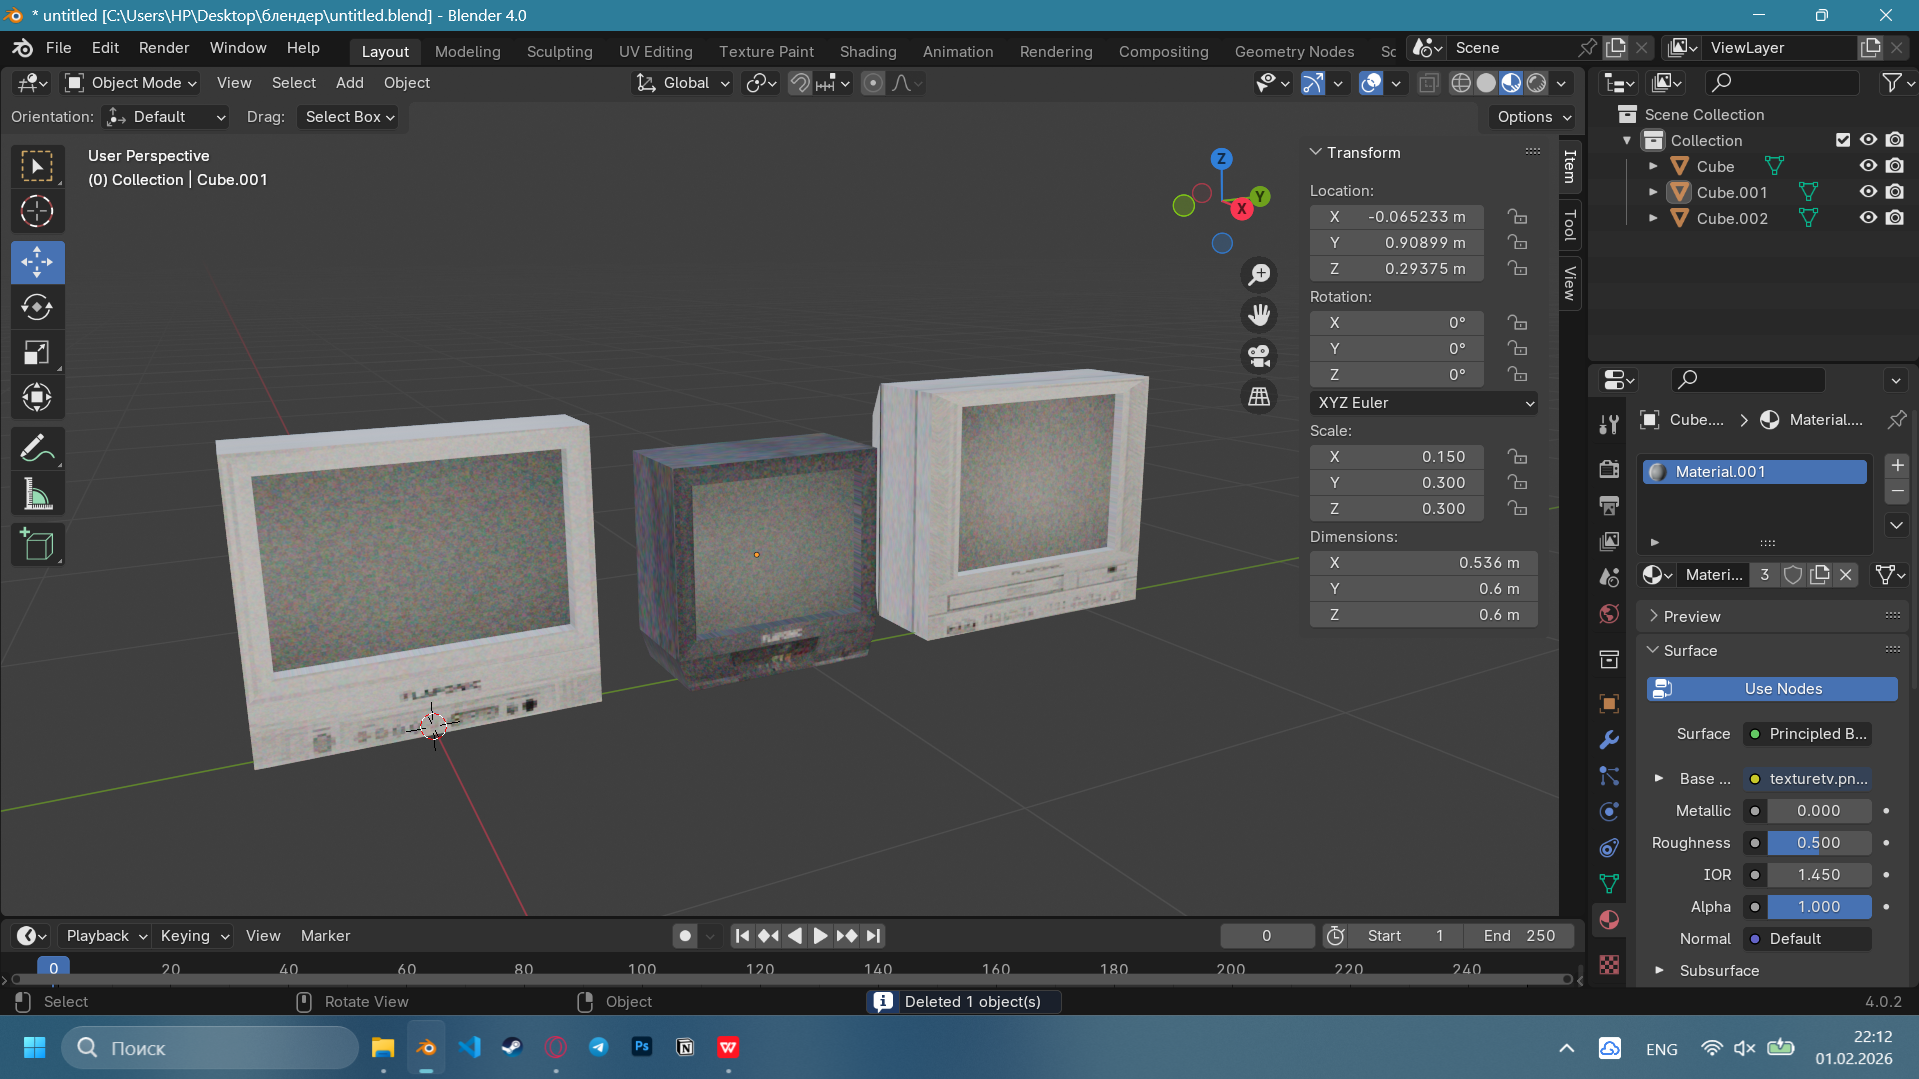Click the Alpha value slider

1818,907
